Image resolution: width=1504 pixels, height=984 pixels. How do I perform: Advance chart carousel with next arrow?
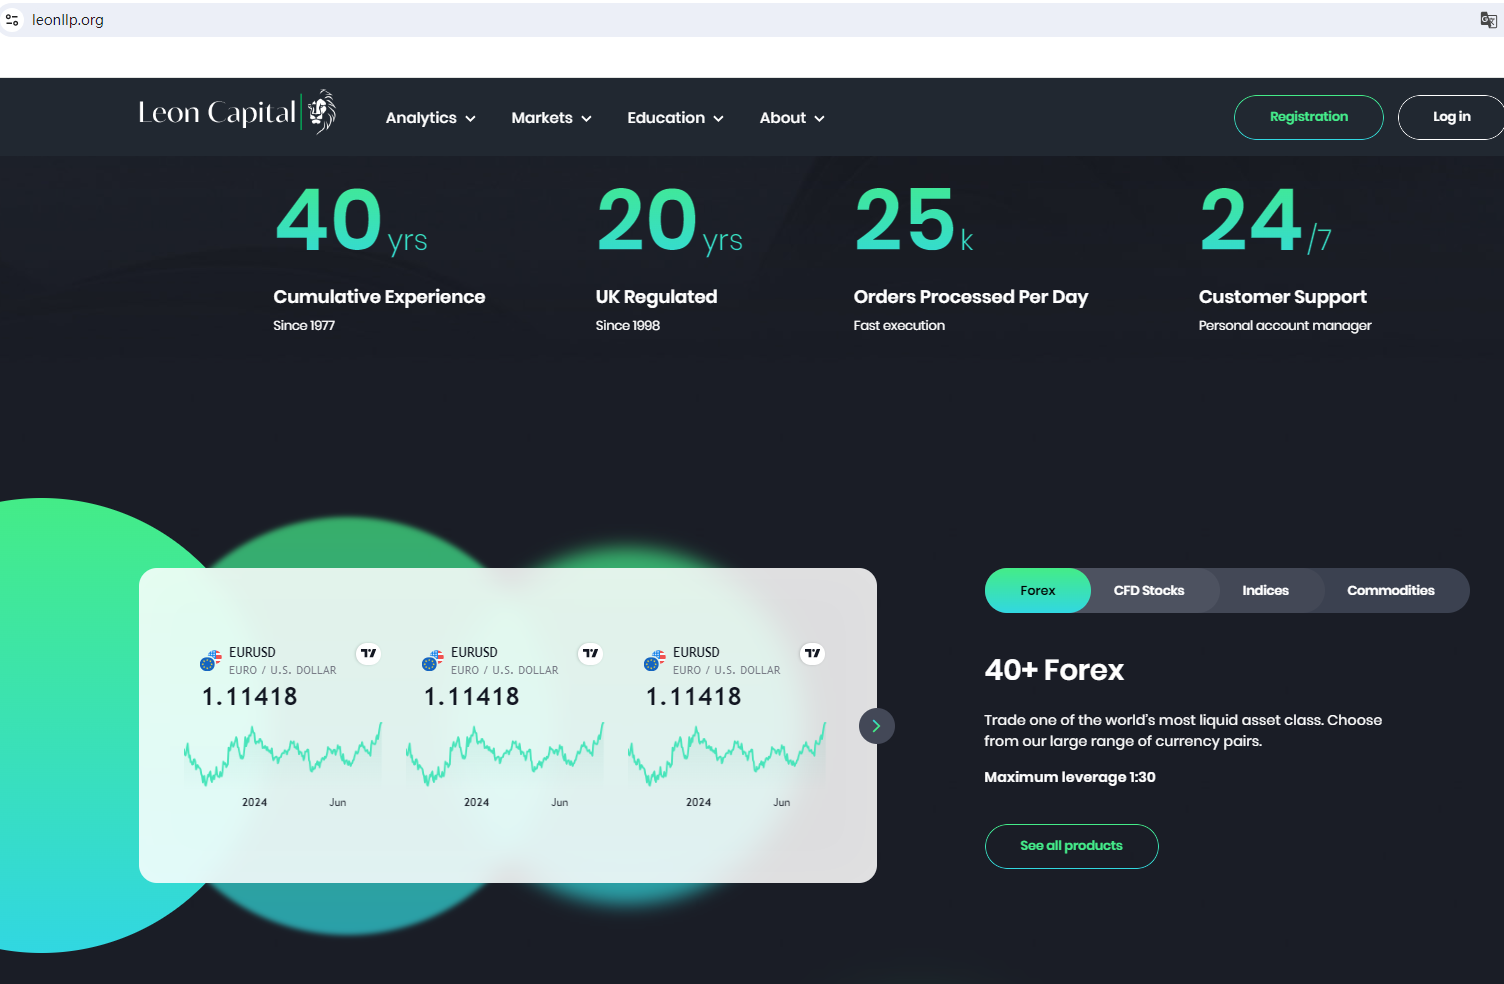[876, 726]
